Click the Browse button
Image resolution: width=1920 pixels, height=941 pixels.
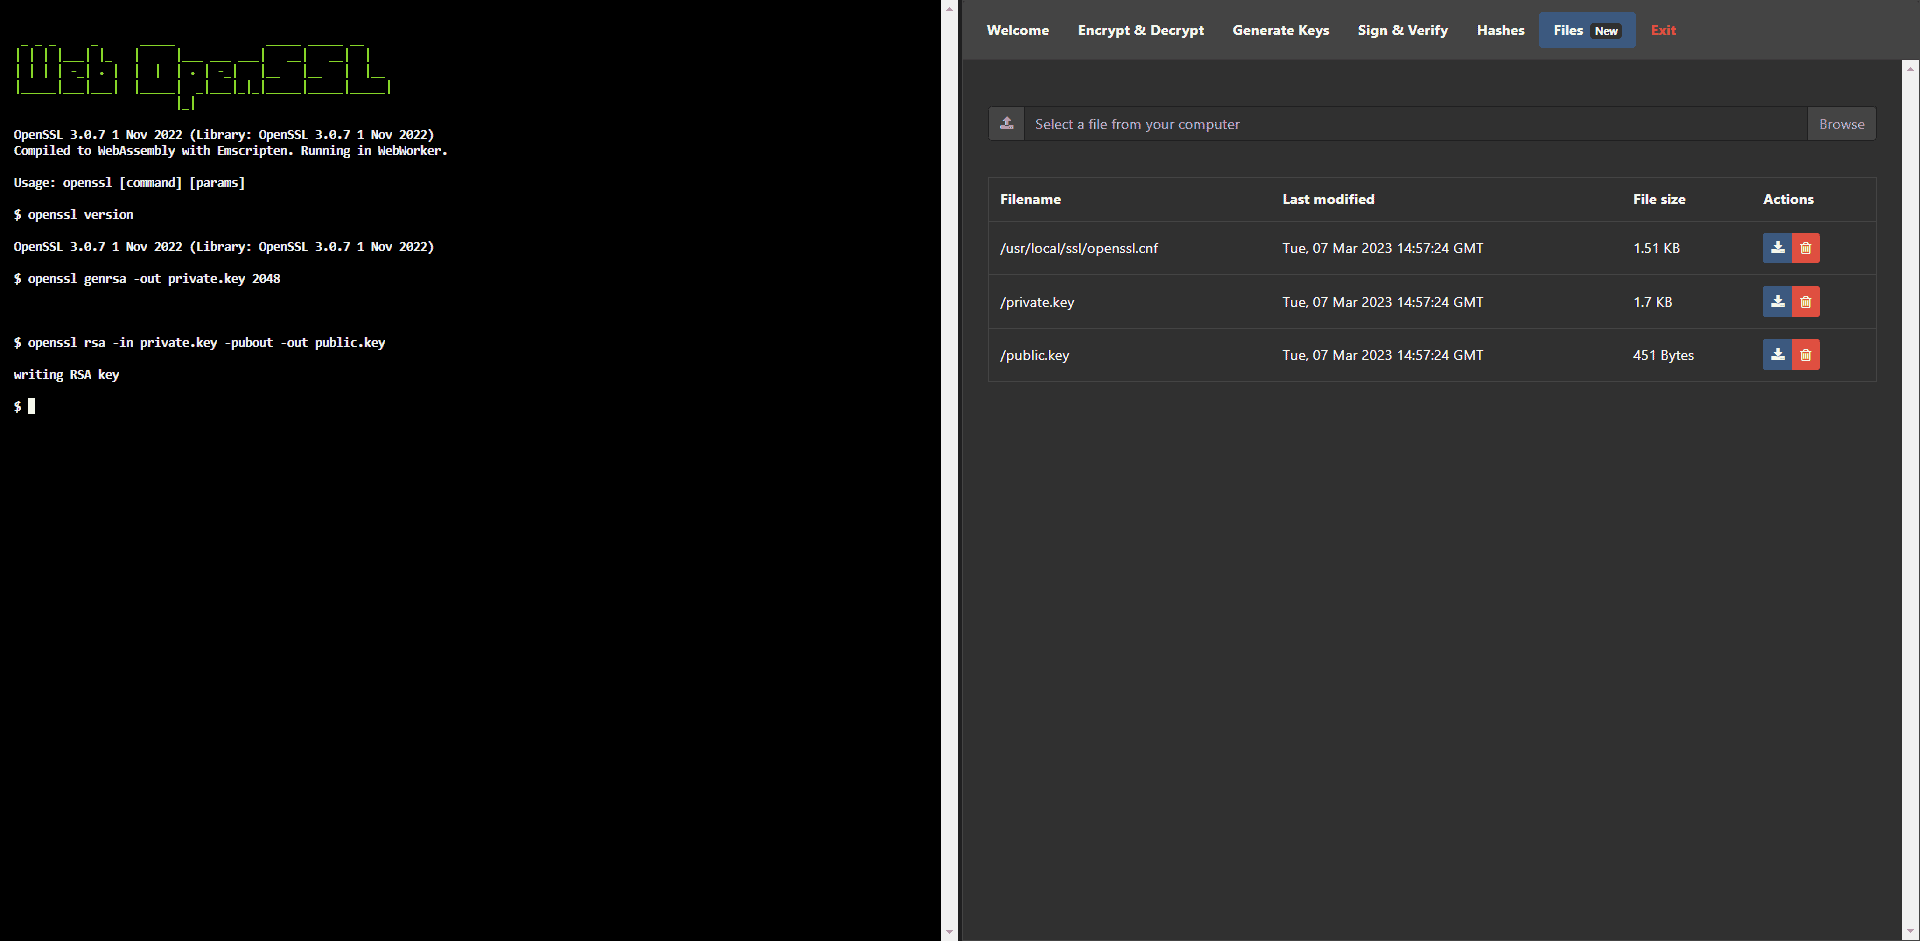coord(1841,124)
